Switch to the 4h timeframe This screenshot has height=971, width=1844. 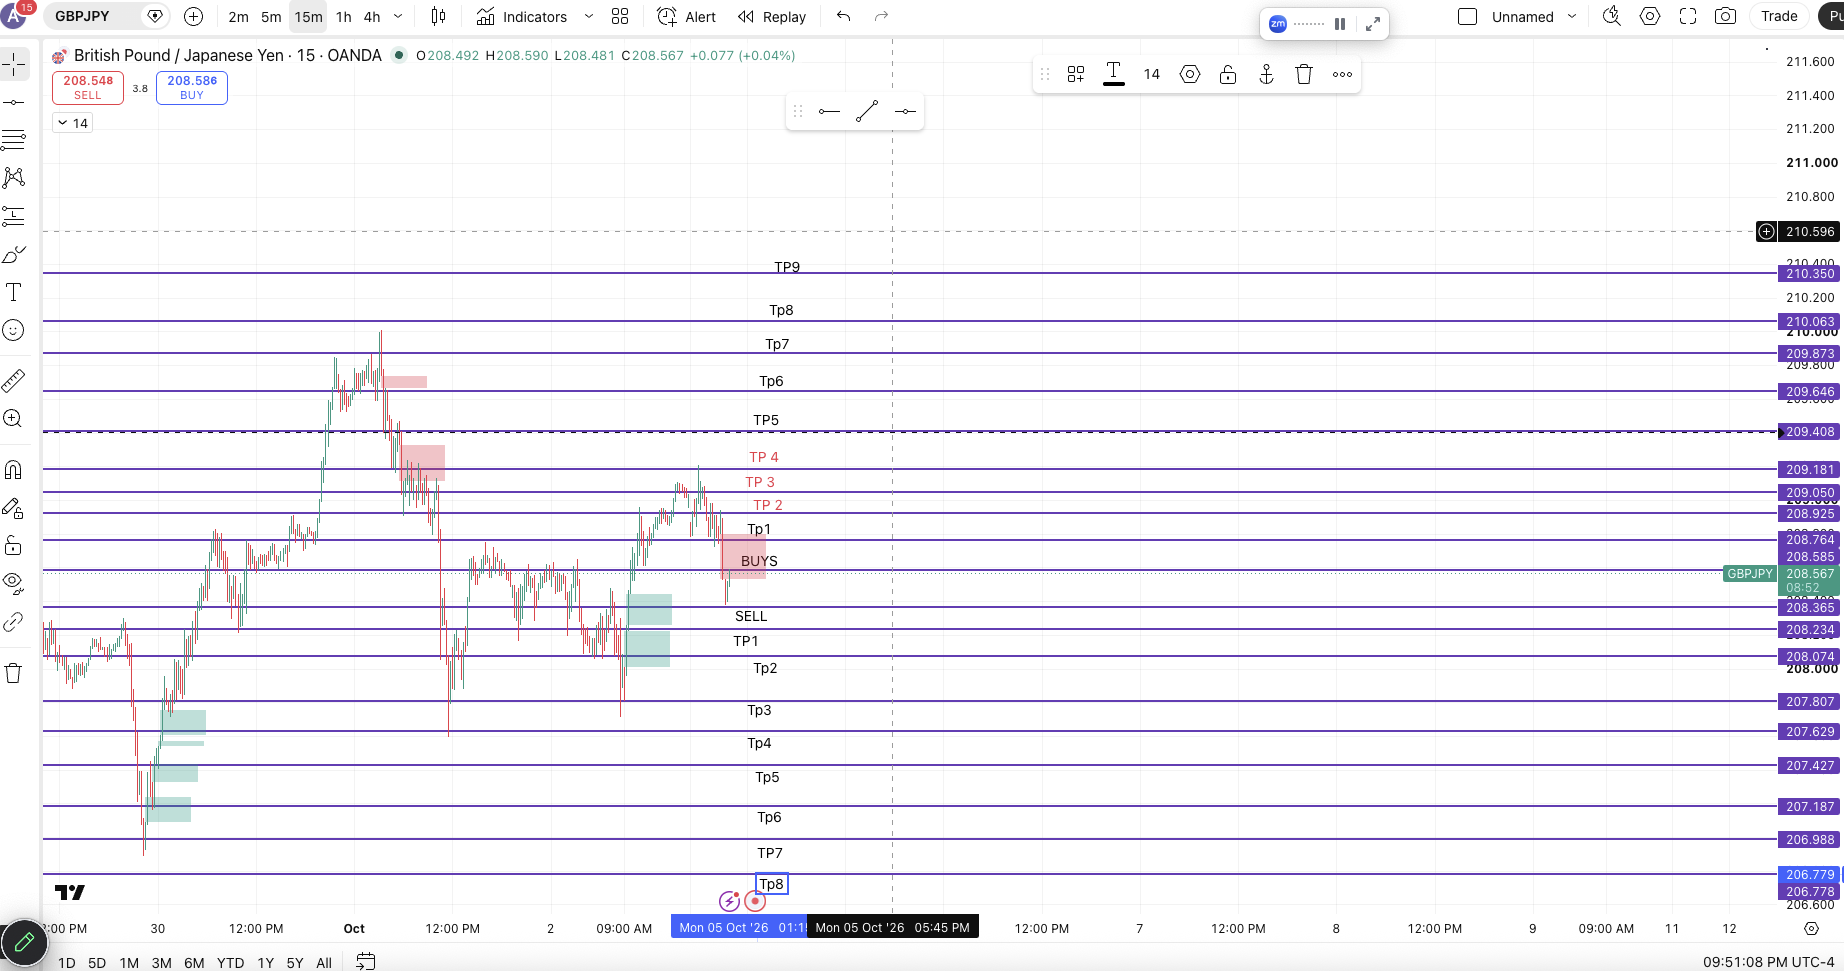pos(372,16)
